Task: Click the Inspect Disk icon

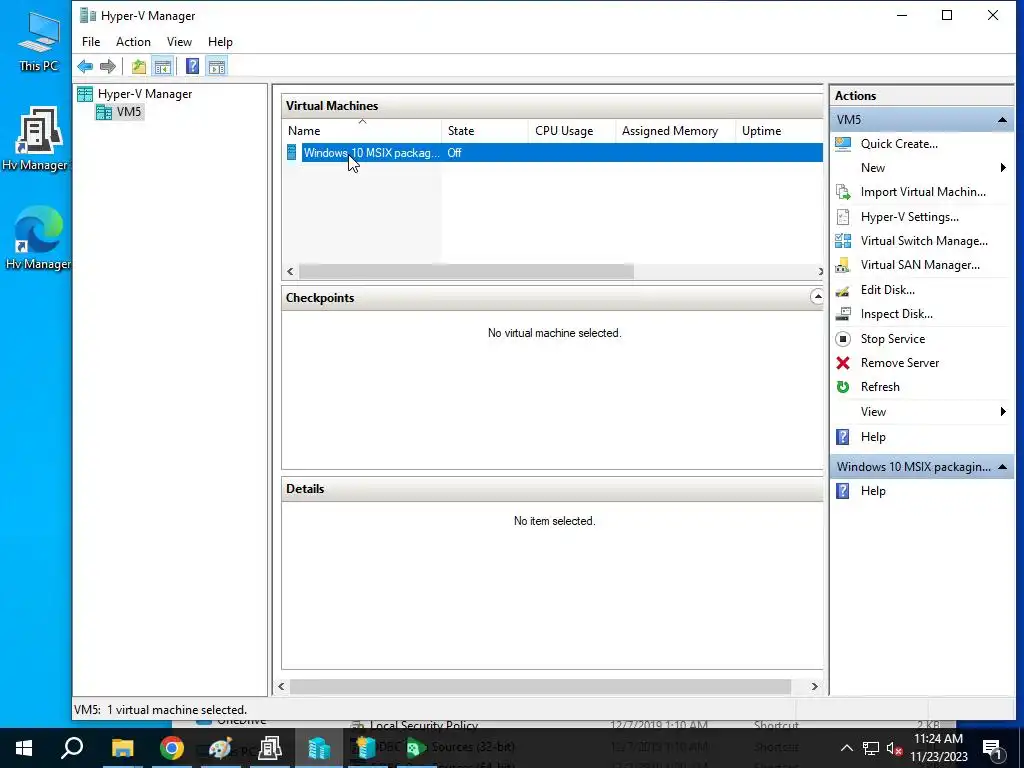Action: tap(842, 314)
